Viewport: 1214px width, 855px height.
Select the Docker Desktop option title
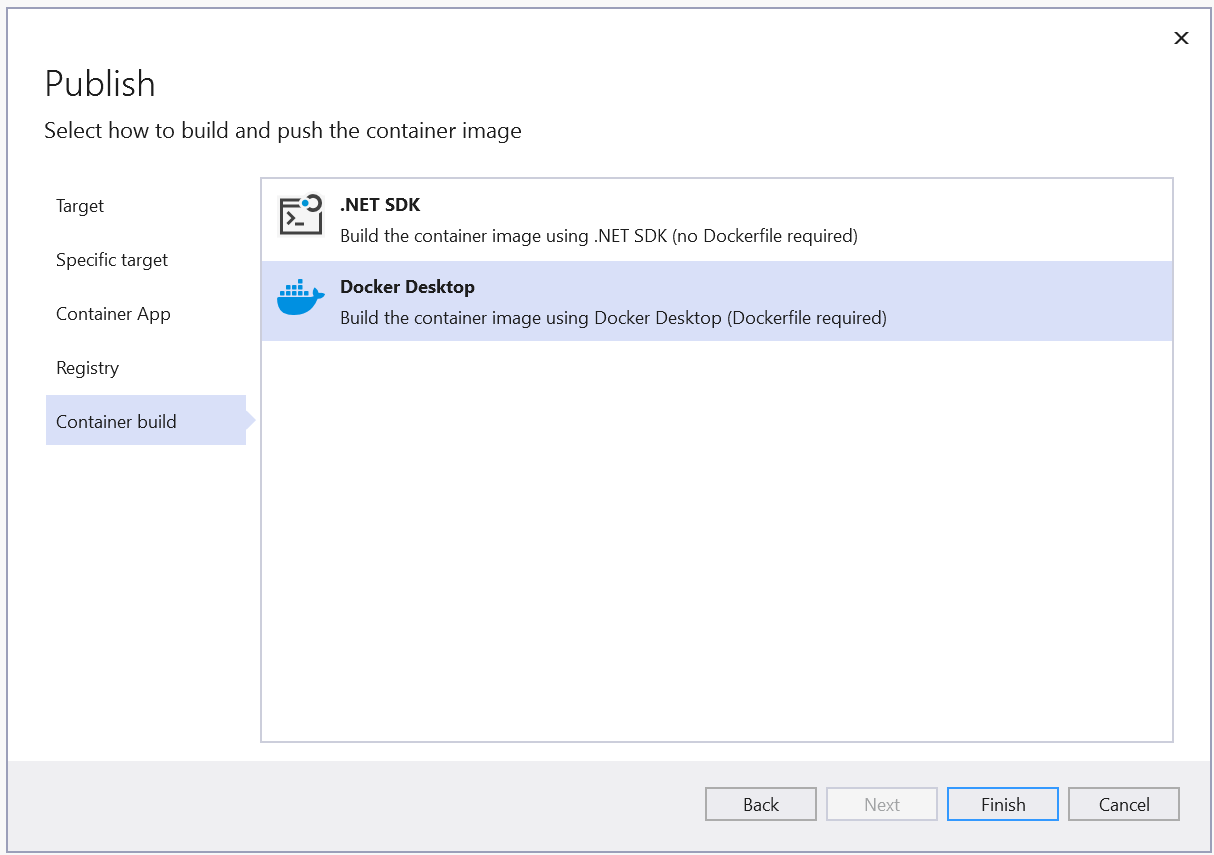[407, 287]
